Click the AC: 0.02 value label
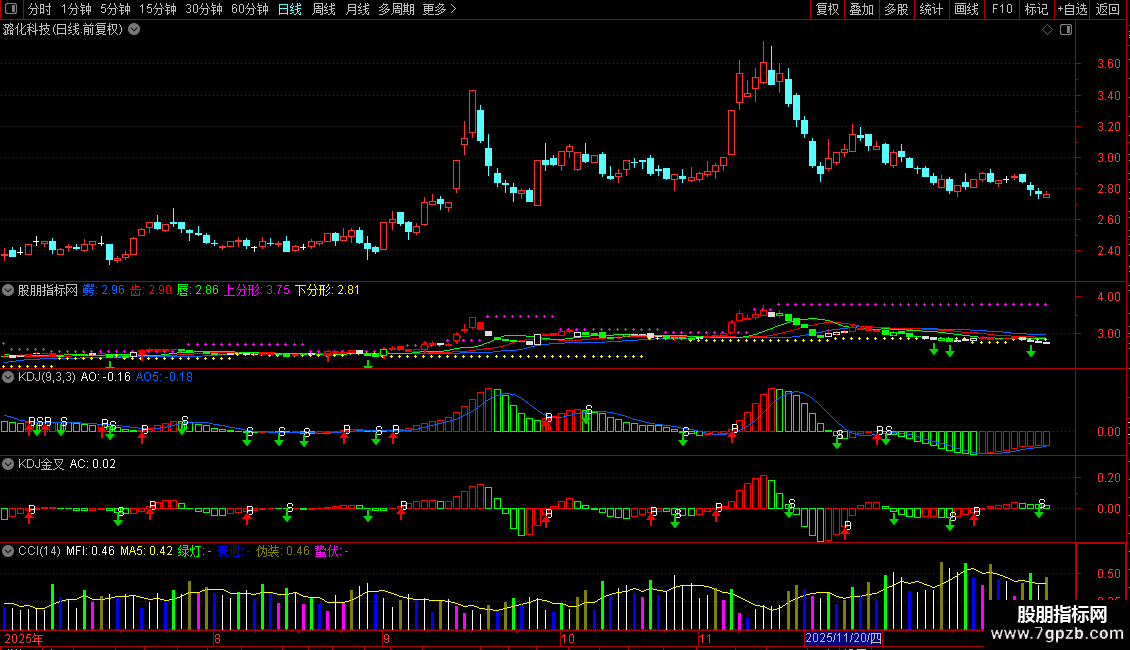The width and height of the screenshot is (1130, 650). (x=92, y=464)
